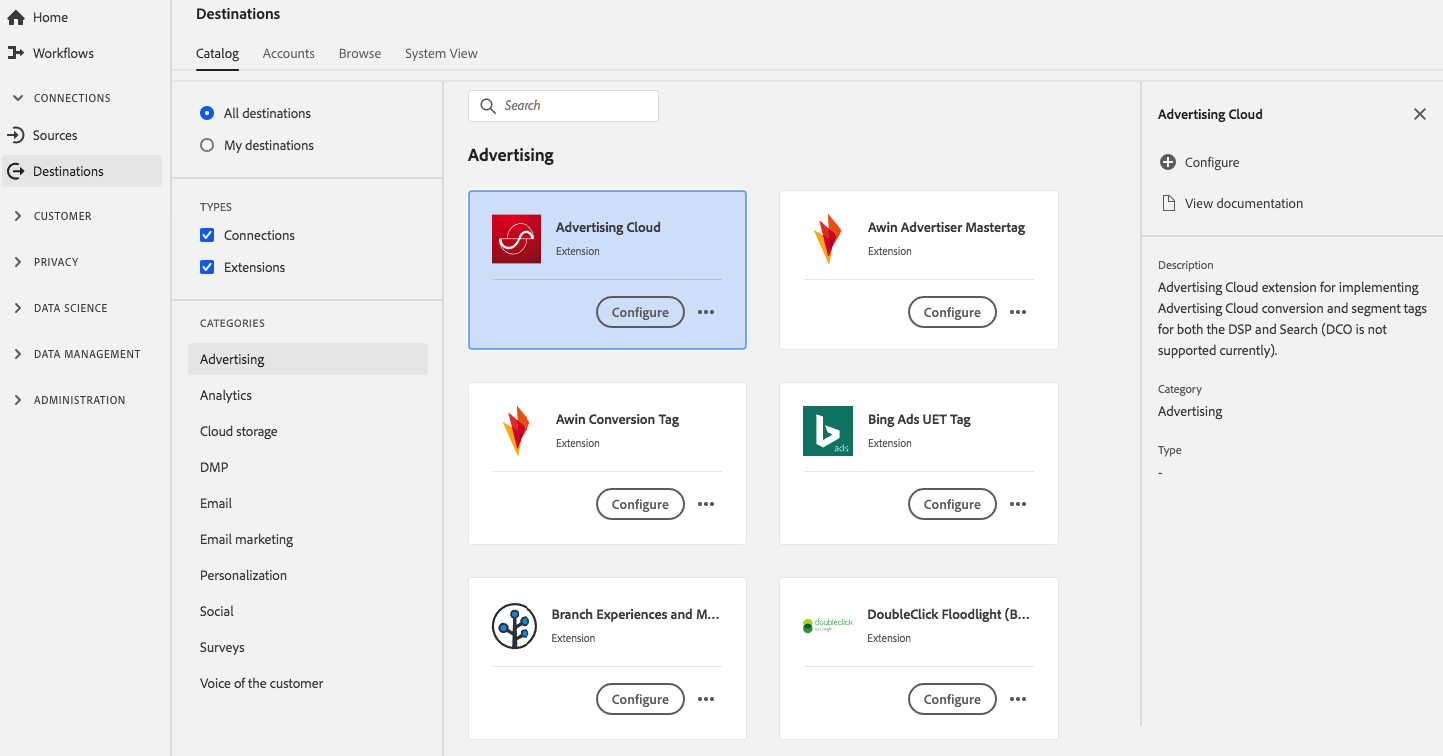The height and width of the screenshot is (756, 1443).
Task: Uncheck the Connections type checkbox
Action: (x=207, y=235)
